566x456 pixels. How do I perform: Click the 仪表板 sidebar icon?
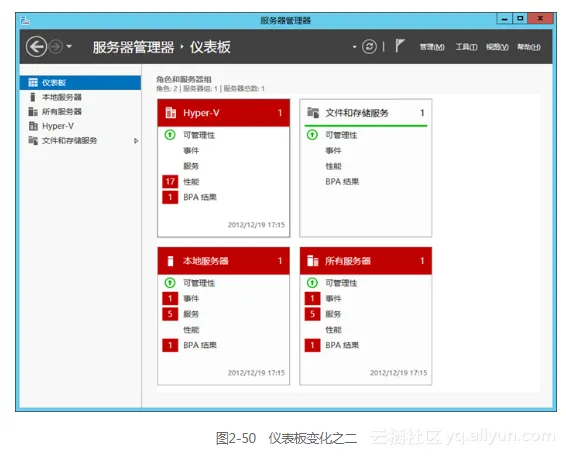click(x=33, y=83)
